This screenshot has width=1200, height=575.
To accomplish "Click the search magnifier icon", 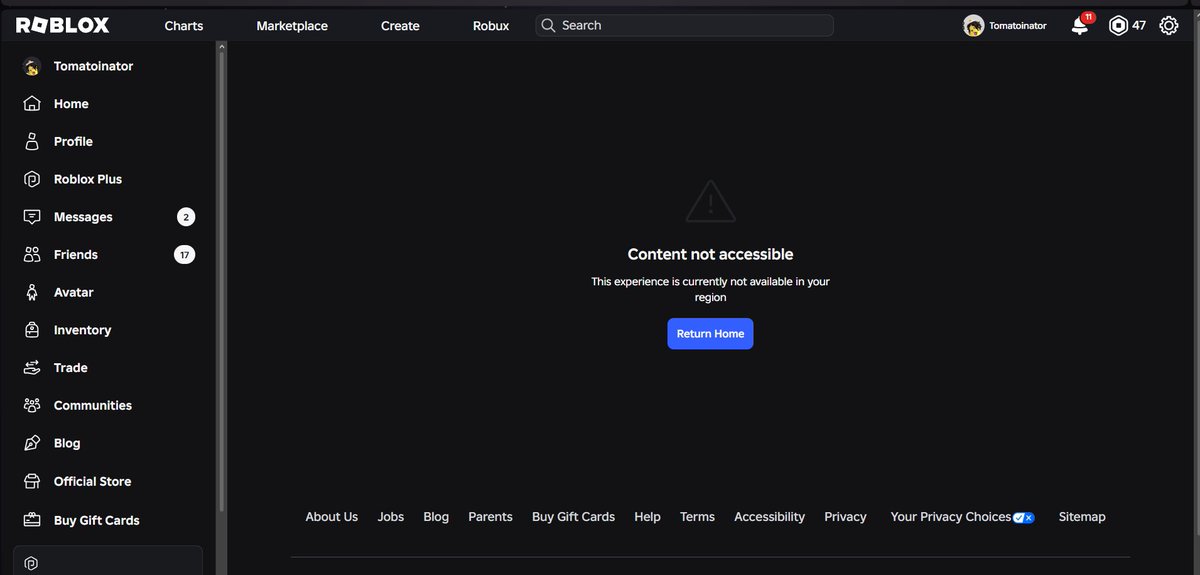I will click(547, 25).
